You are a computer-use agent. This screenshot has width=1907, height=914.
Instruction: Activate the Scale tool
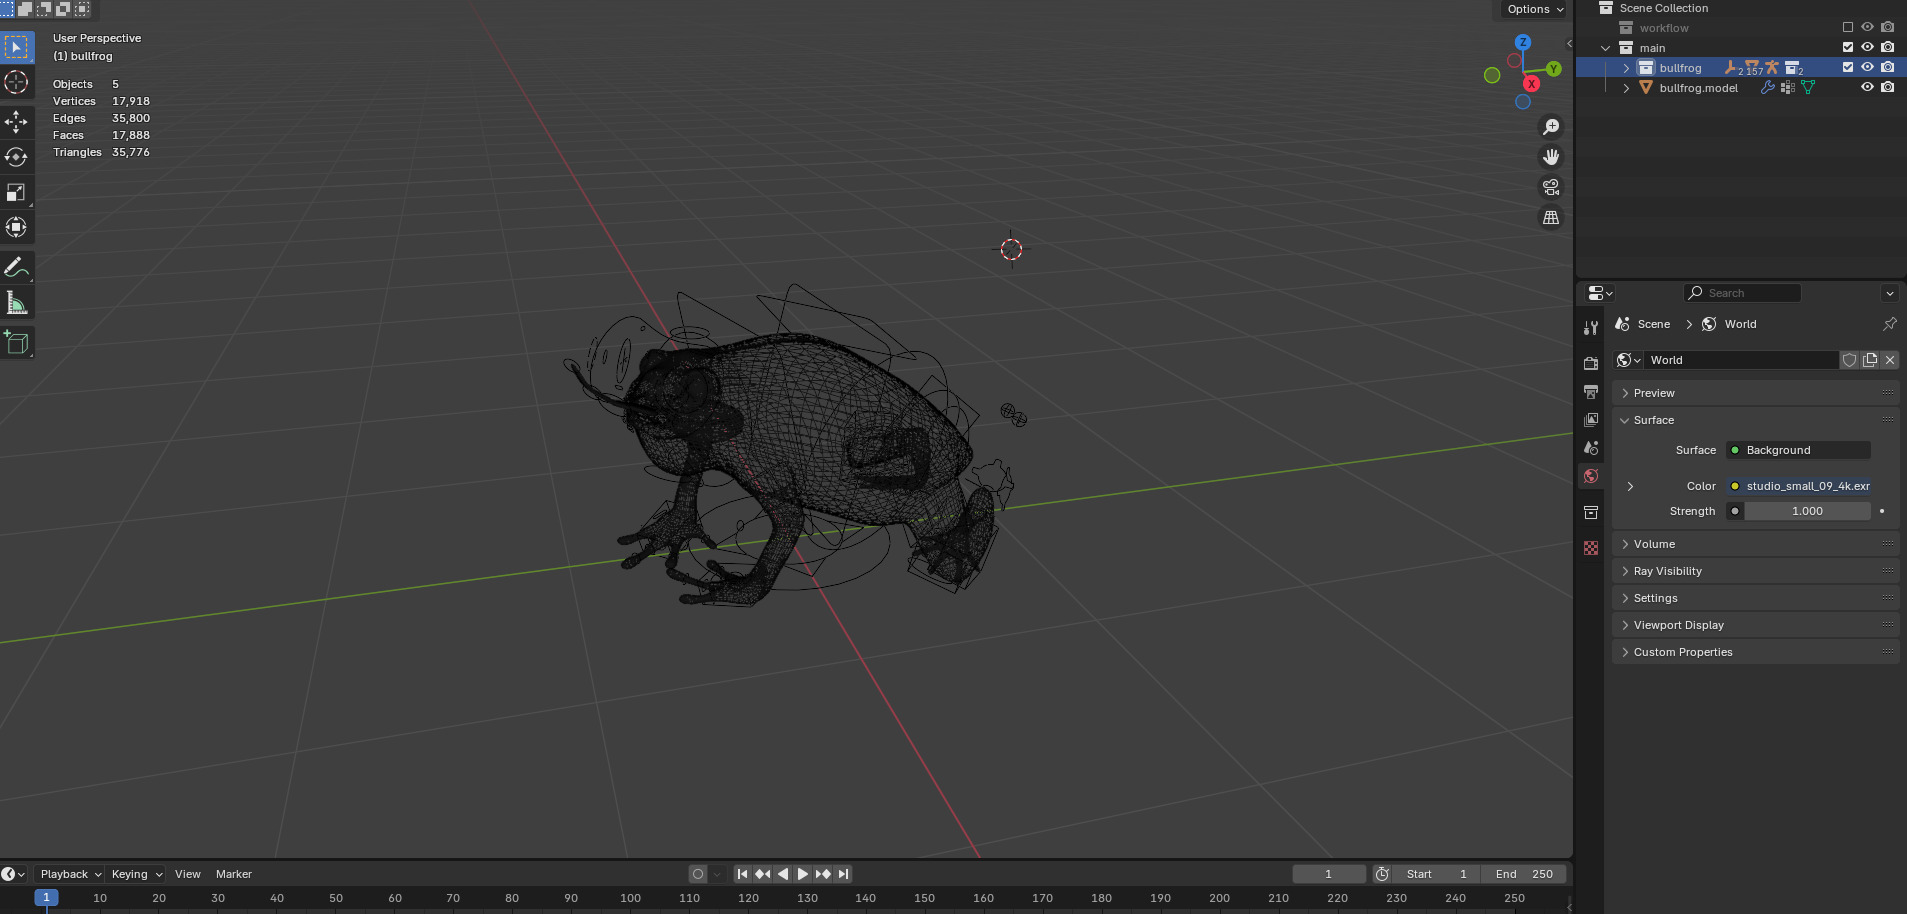[x=16, y=192]
